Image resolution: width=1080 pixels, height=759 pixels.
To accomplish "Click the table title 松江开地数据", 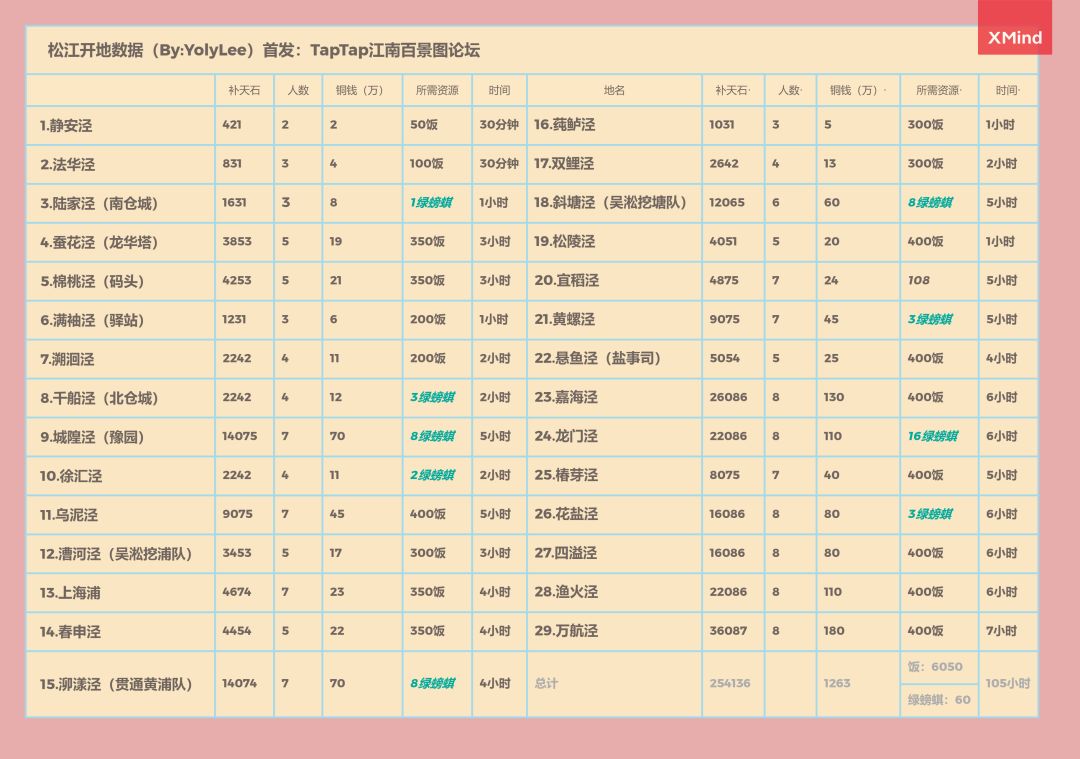I will point(264,50).
